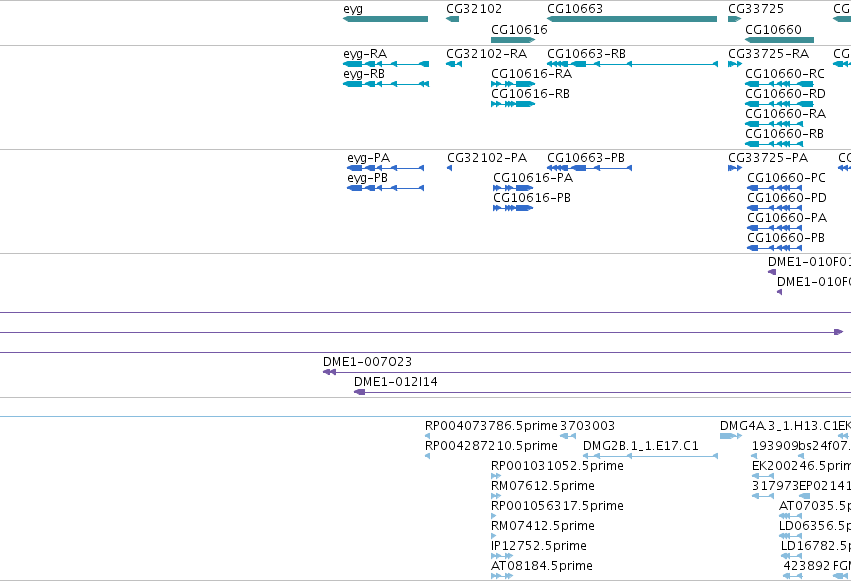Click the CG33725-RA transcript label
The width and height of the screenshot is (851, 581).
[769, 54]
